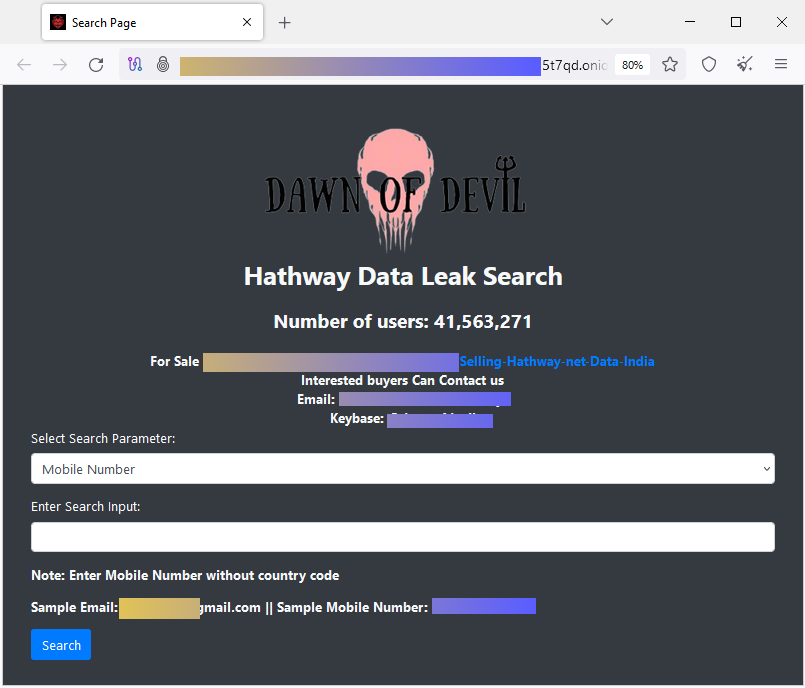Close the Search Page tab
This screenshot has width=805, height=688.
click(x=248, y=21)
